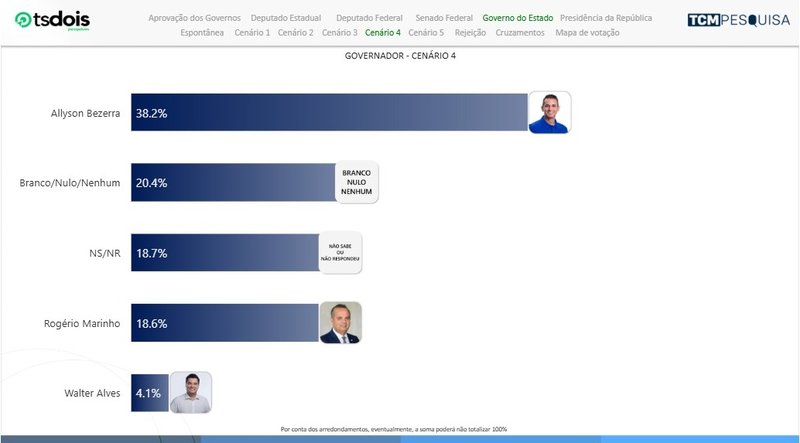Screen dimensions: 800x443
Task: Click the Walter Alves 4.1% bar
Action: click(x=150, y=392)
